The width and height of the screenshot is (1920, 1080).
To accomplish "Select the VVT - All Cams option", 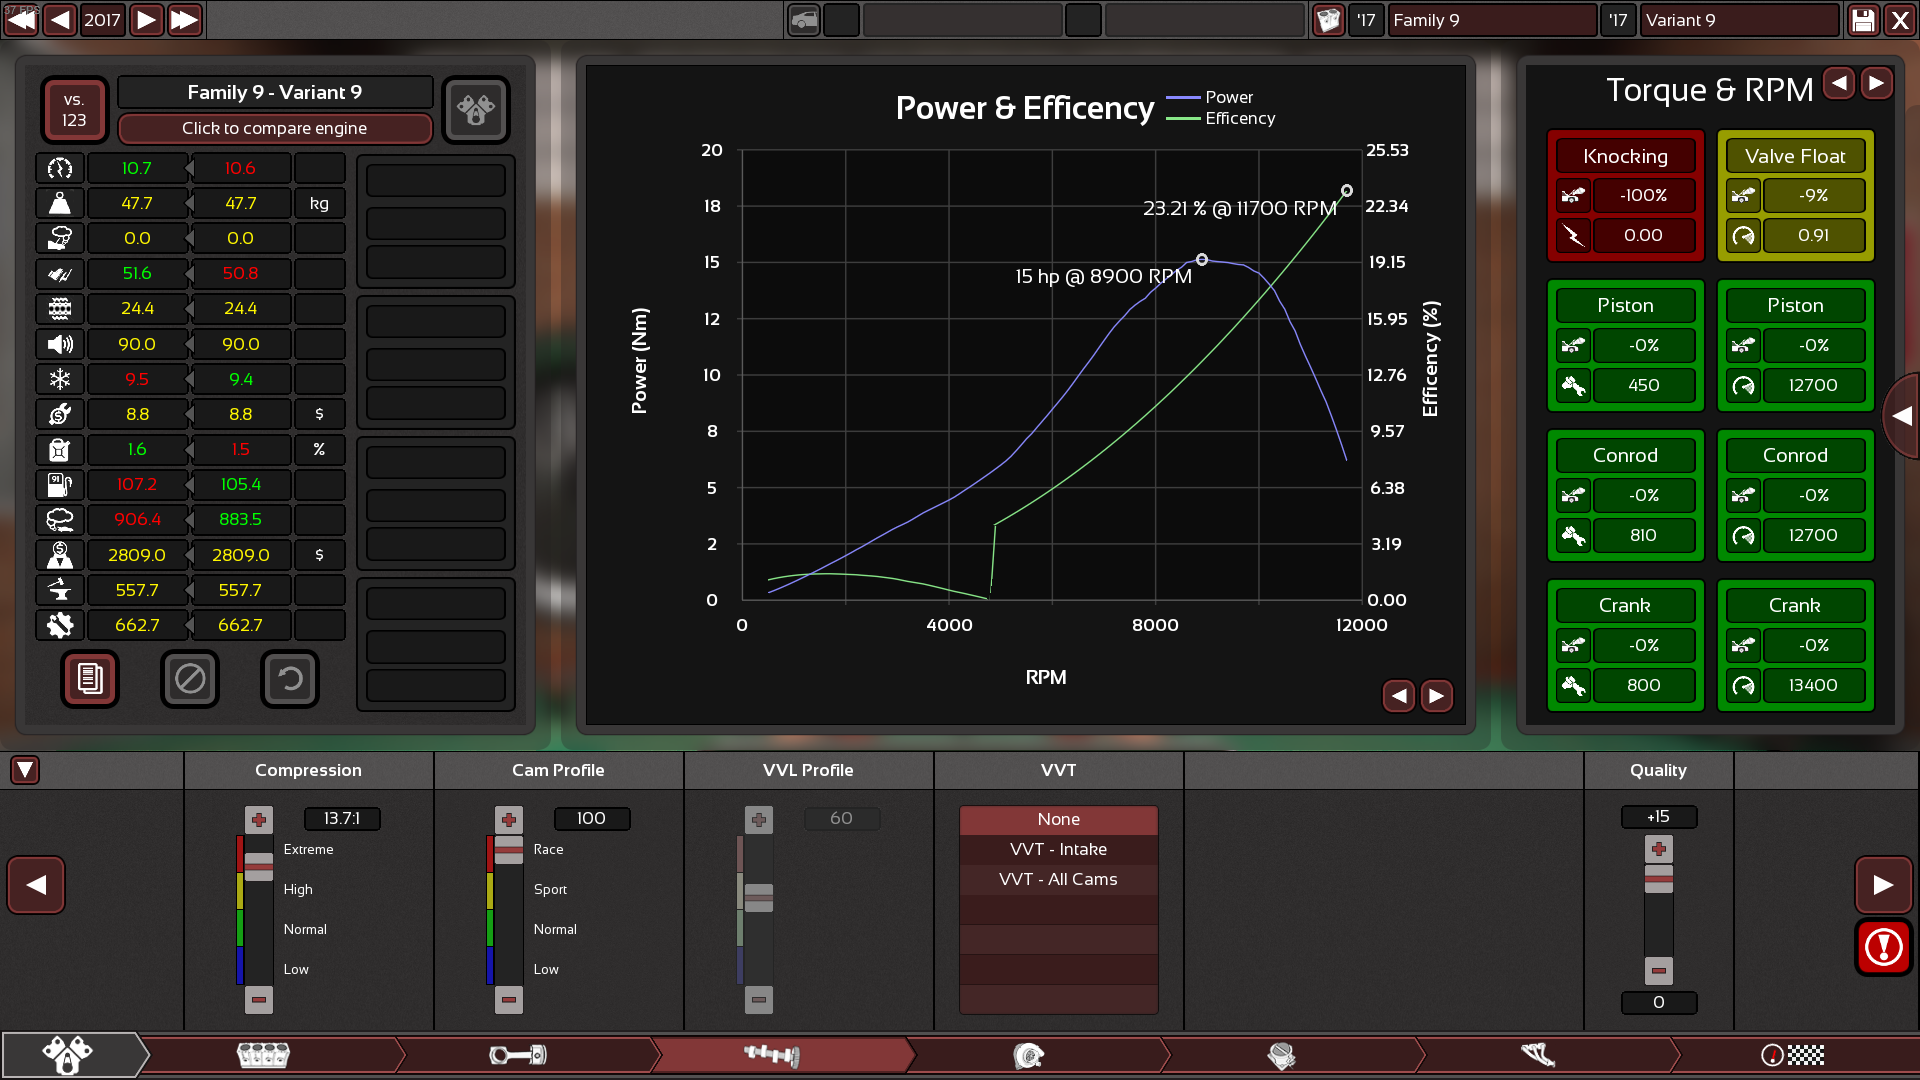I will tap(1058, 879).
